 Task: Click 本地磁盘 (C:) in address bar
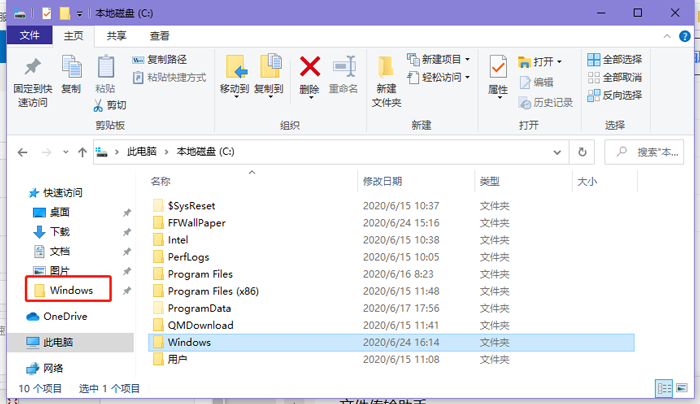pos(205,152)
